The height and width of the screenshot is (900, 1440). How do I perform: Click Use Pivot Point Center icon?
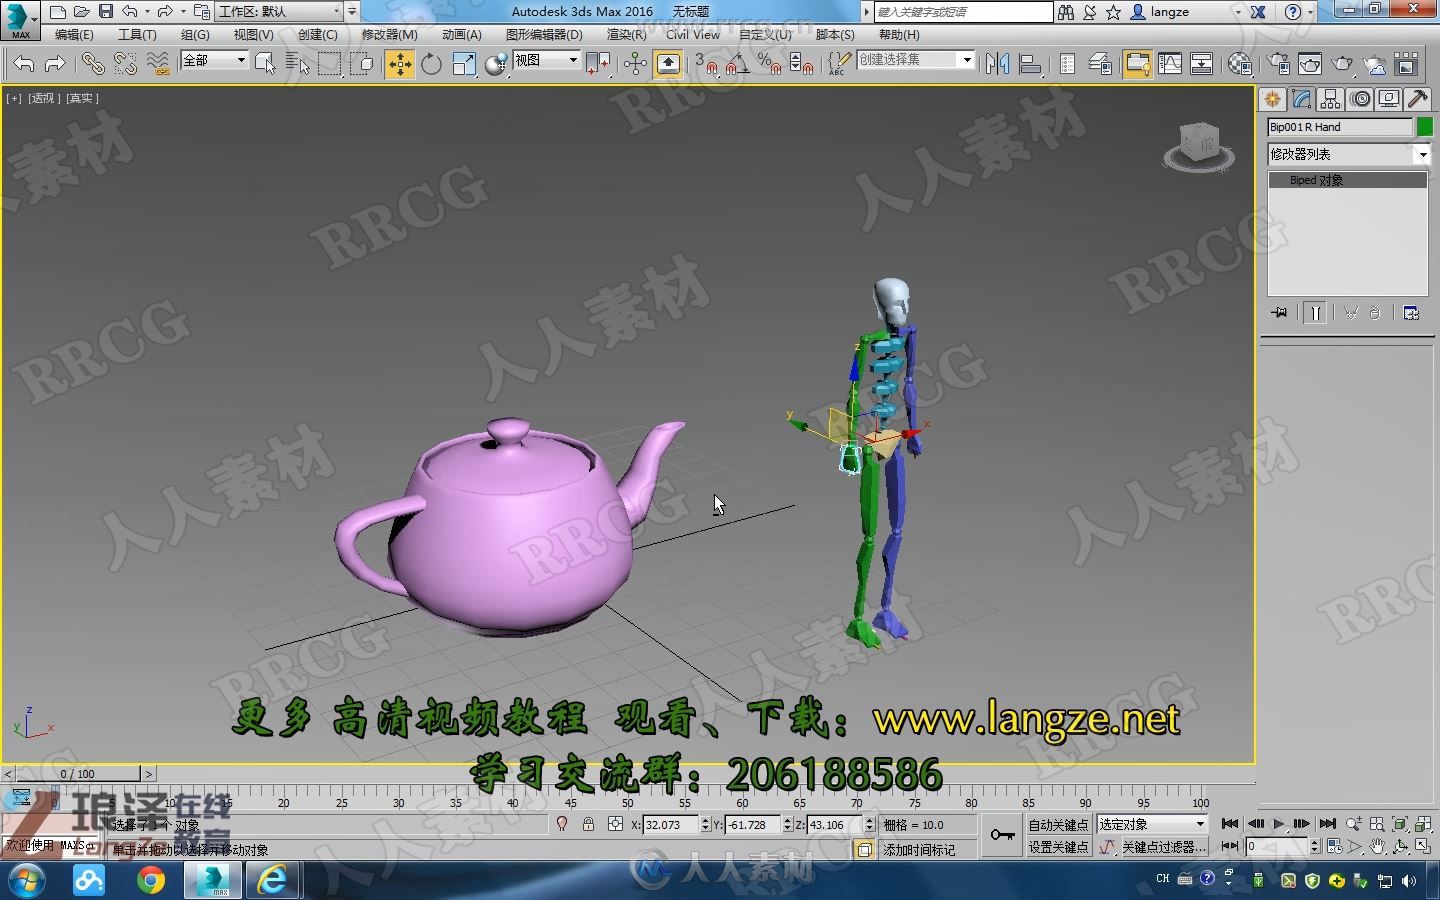coord(598,64)
